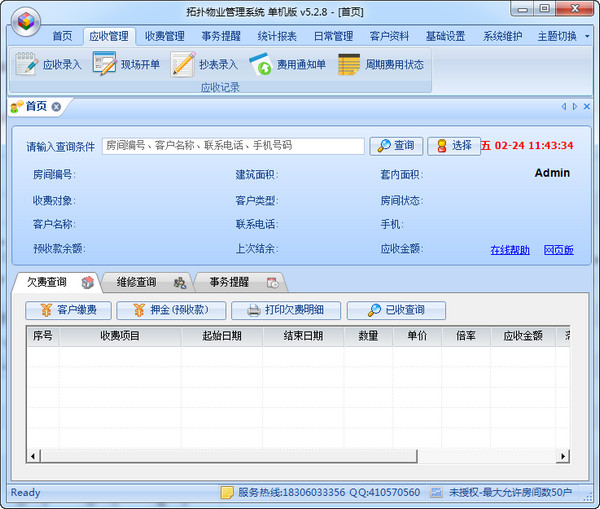Switch to the 维修查询 tab
The image size is (600, 509).
145,282
